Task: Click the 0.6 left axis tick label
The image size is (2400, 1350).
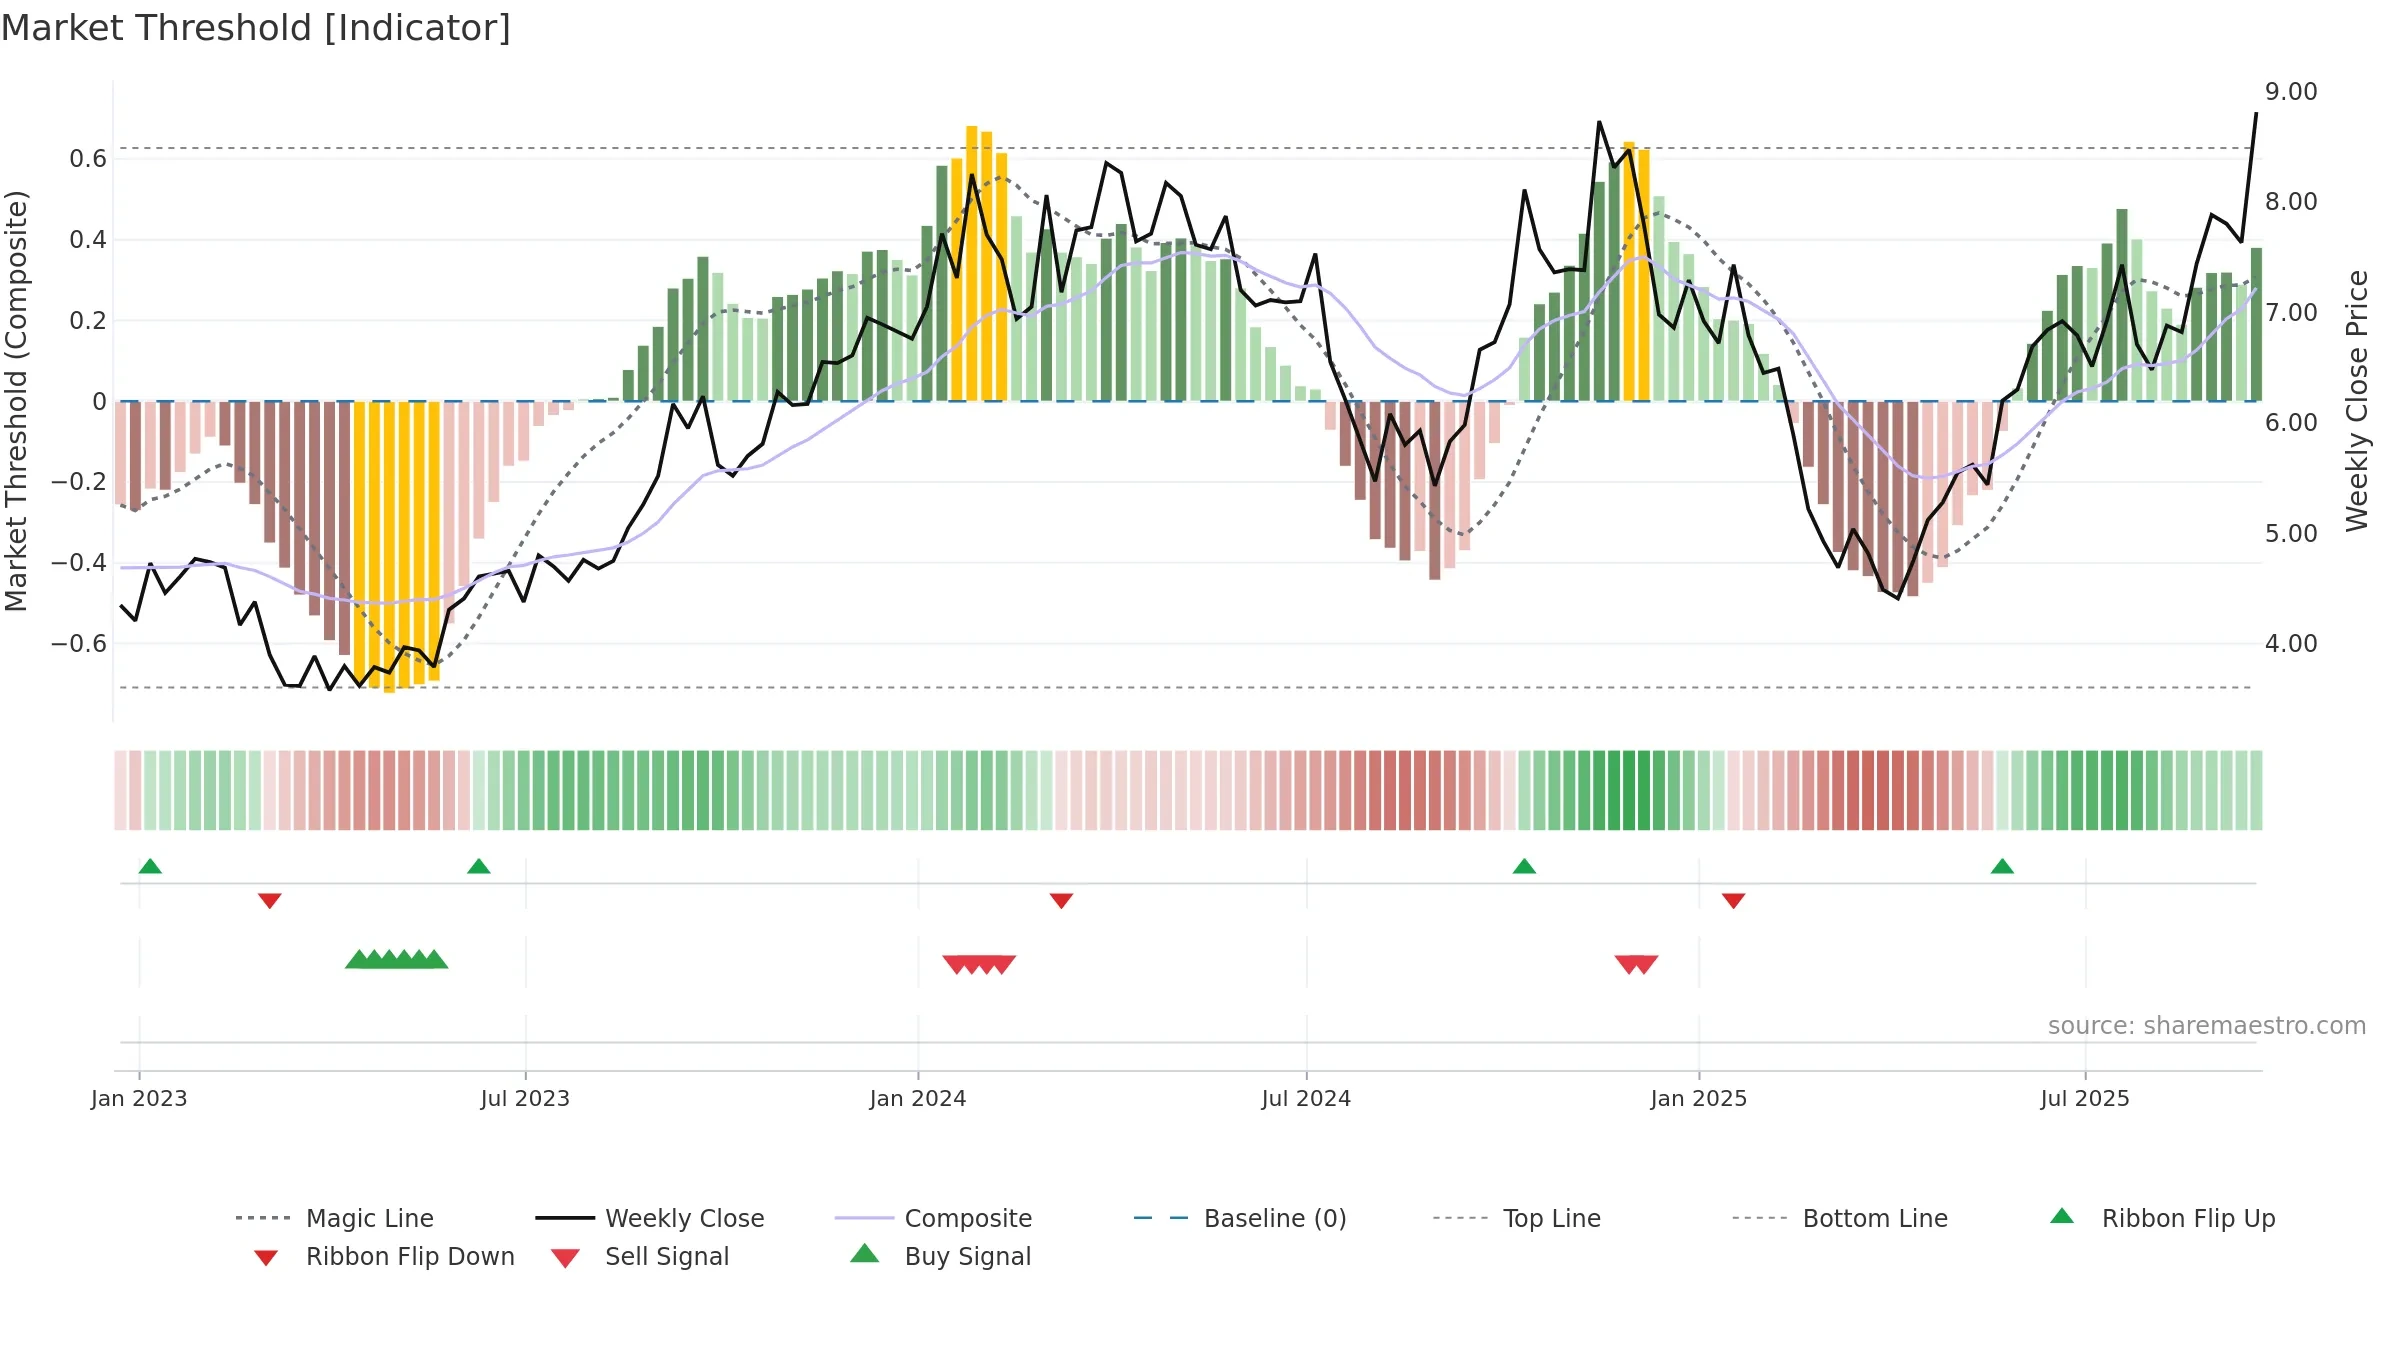Action: [88, 158]
